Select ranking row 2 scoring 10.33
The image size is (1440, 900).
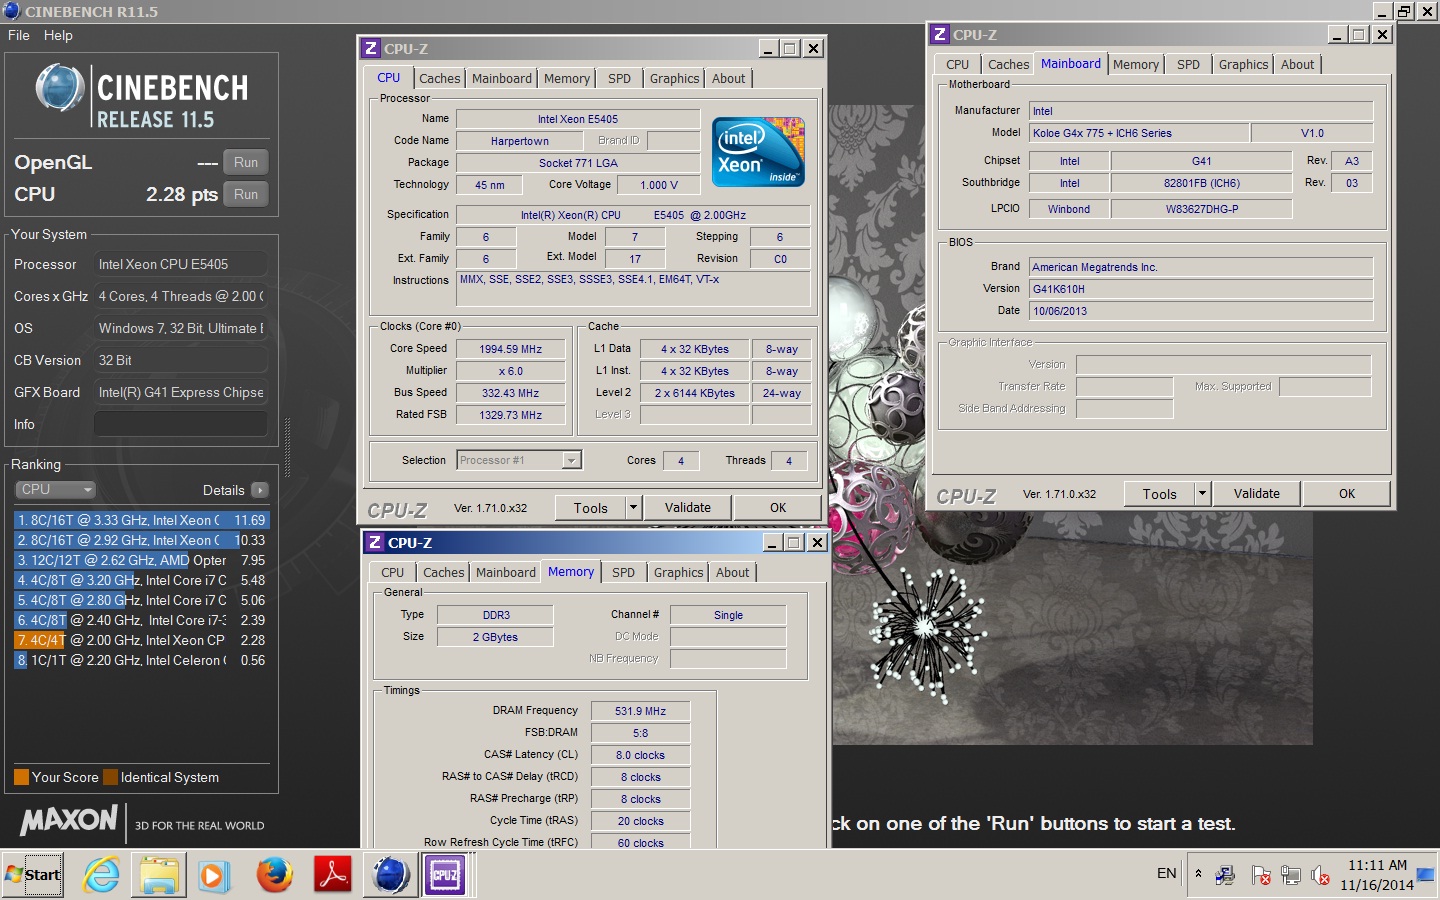pyautogui.click(x=142, y=540)
